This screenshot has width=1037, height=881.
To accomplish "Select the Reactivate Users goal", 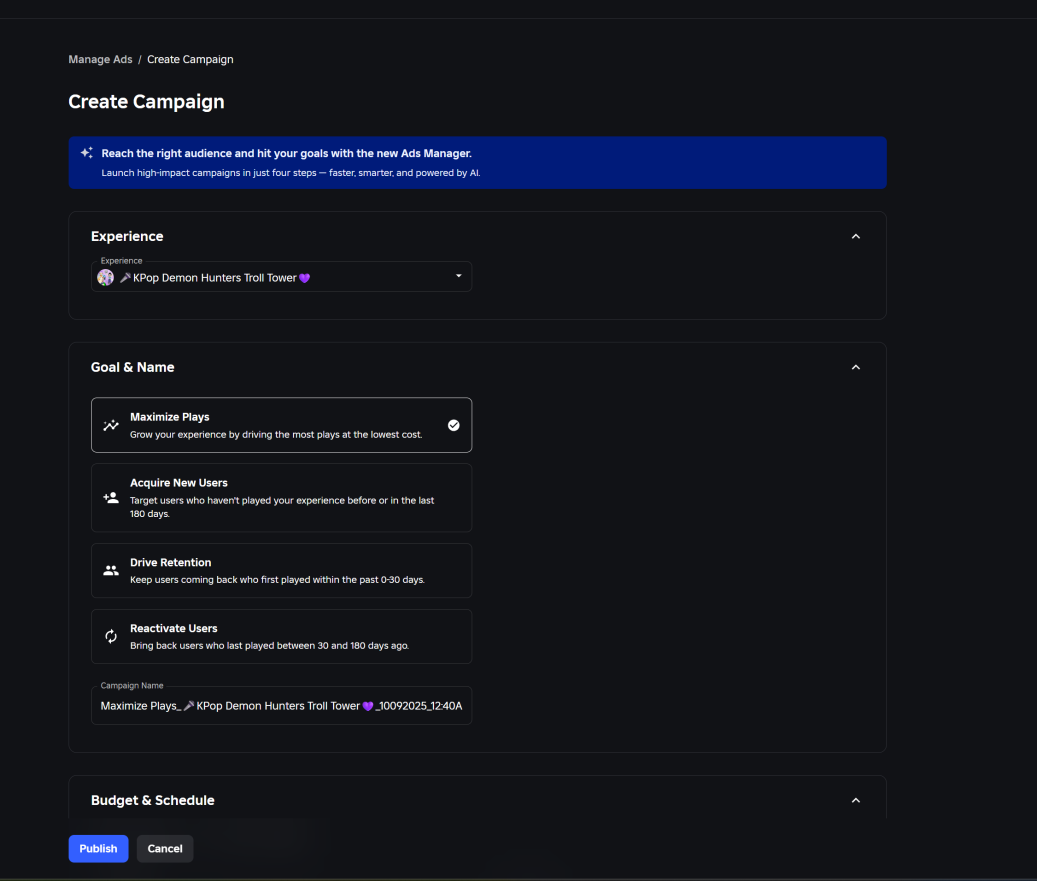I will [x=281, y=636].
